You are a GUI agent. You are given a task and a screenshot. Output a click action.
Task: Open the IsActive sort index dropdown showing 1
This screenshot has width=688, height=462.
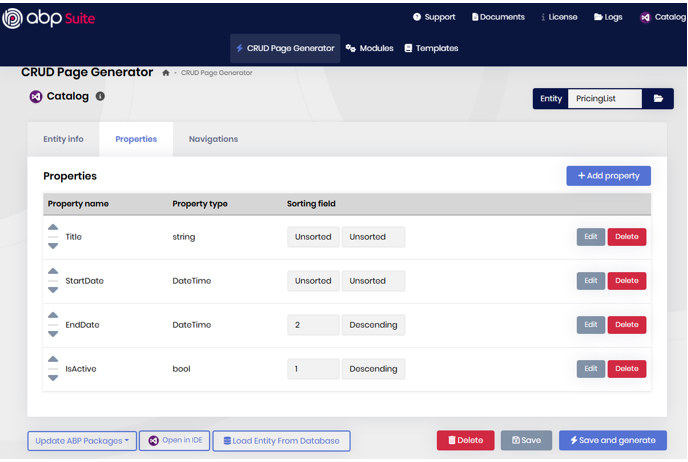313,369
